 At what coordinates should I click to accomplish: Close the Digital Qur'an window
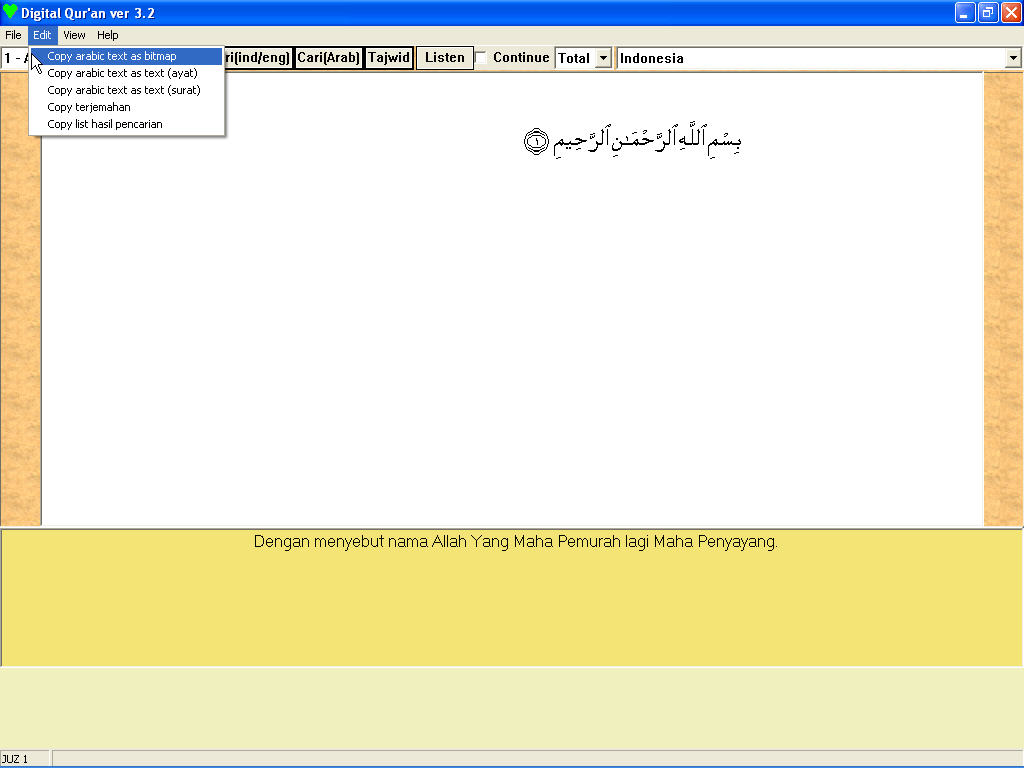(1011, 12)
